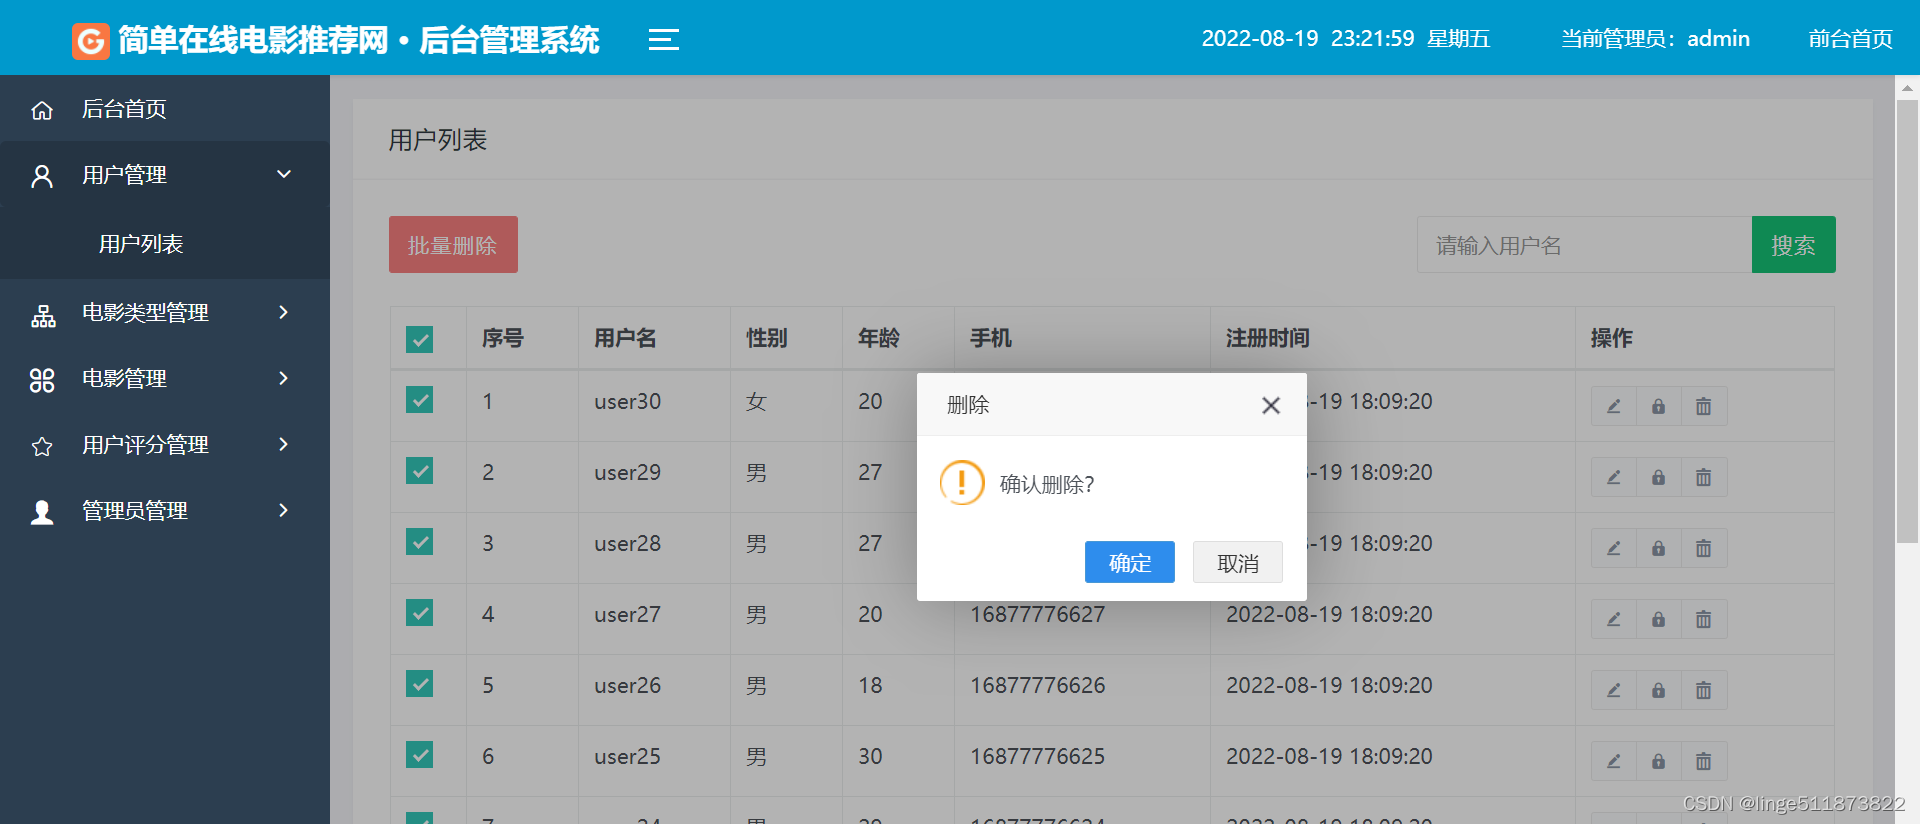Image resolution: width=1920 pixels, height=824 pixels.
Task: Select 用户列表 submenu item
Action: 165,244
